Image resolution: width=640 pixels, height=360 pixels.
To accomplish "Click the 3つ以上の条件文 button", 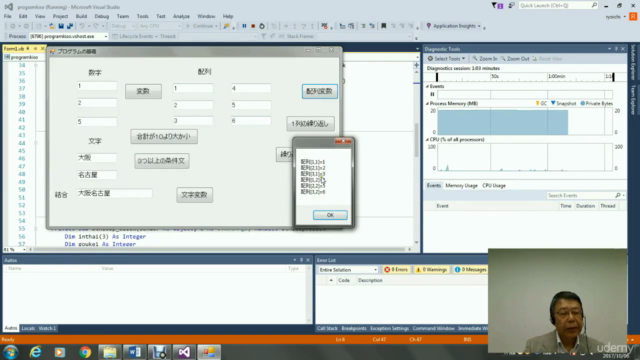I will 162,161.
